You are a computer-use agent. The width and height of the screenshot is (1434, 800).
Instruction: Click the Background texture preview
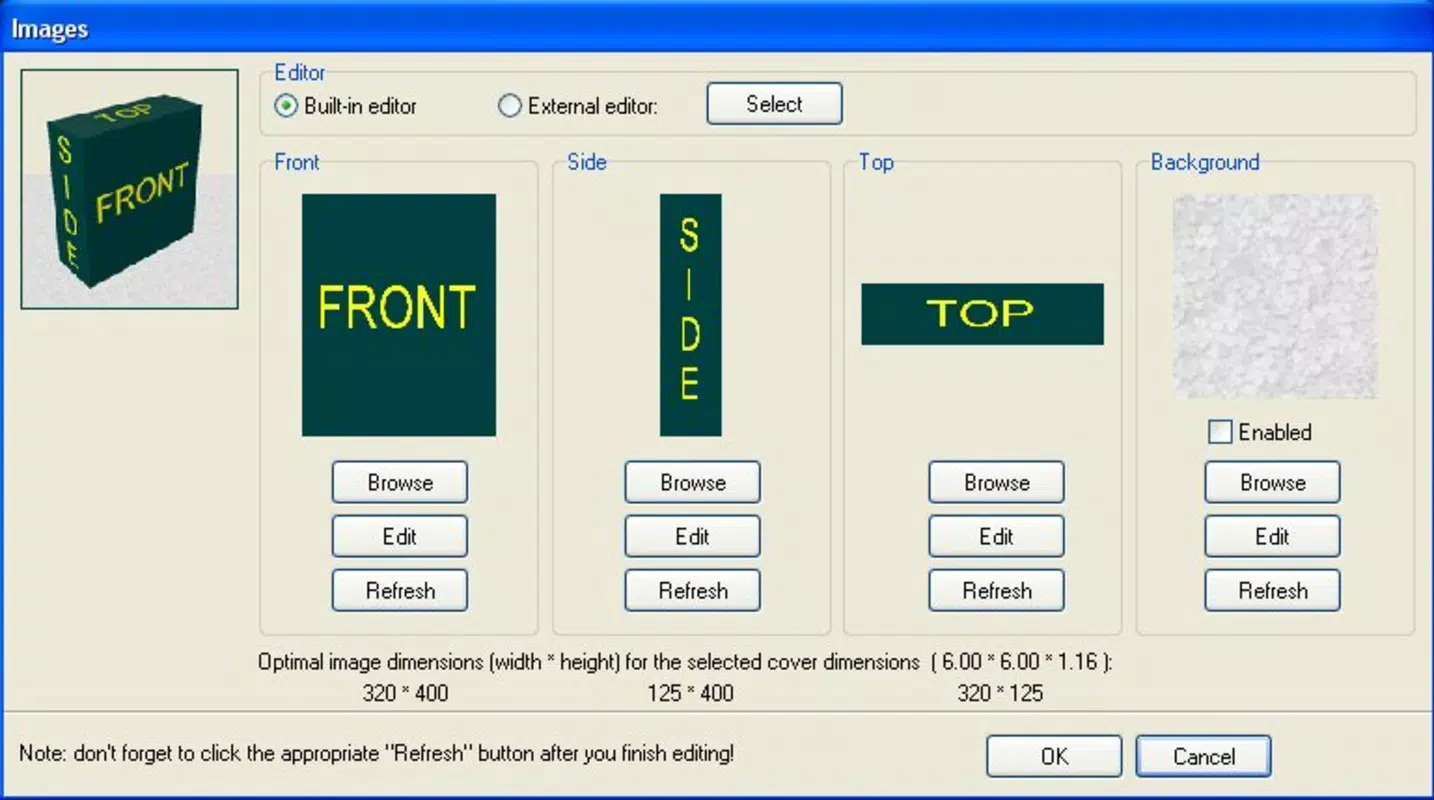point(1275,297)
